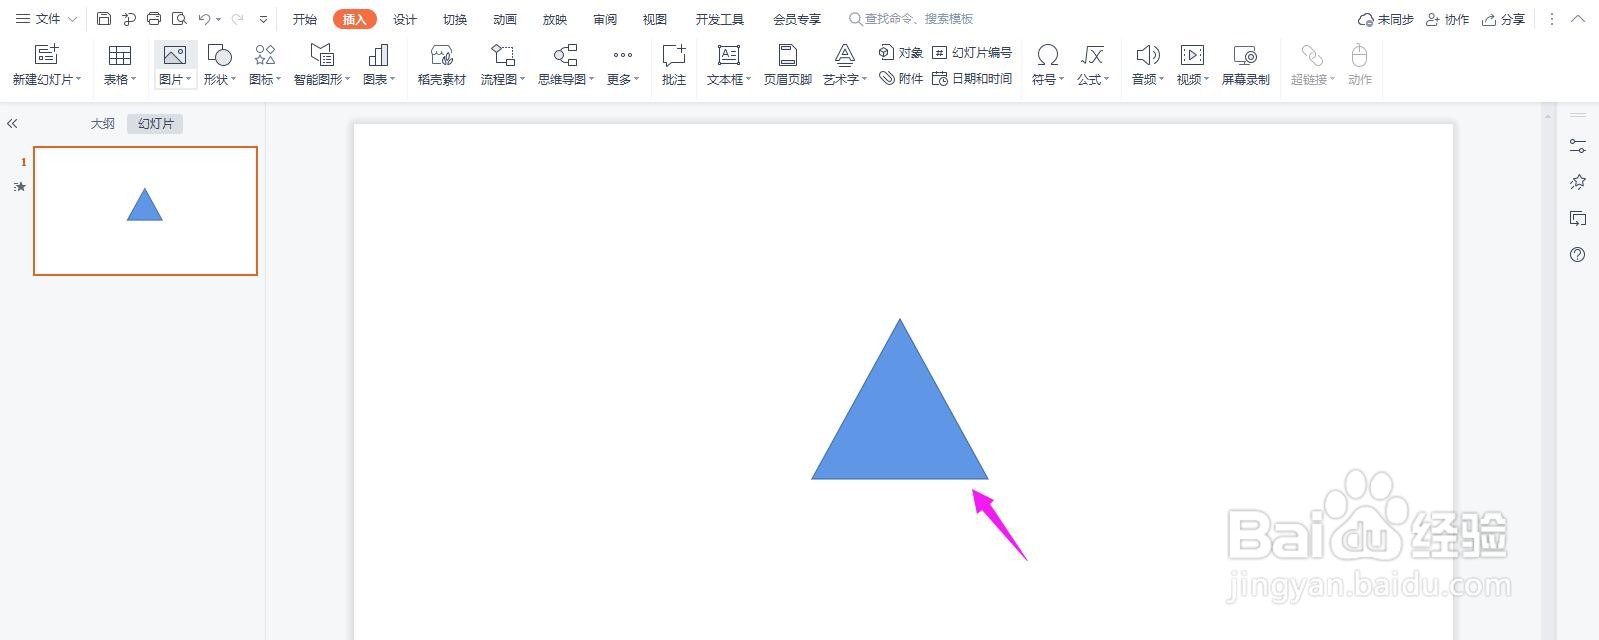Click the Undo arrow icon
Screen dimensions: 1599x640
pyautogui.click(x=204, y=19)
